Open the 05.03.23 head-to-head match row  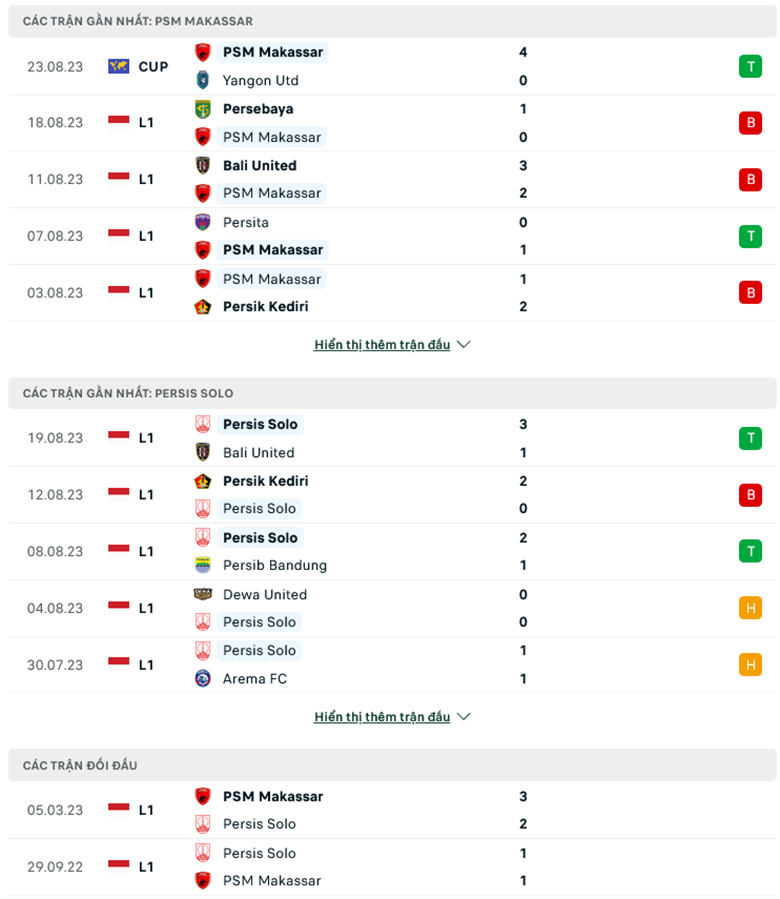point(390,810)
